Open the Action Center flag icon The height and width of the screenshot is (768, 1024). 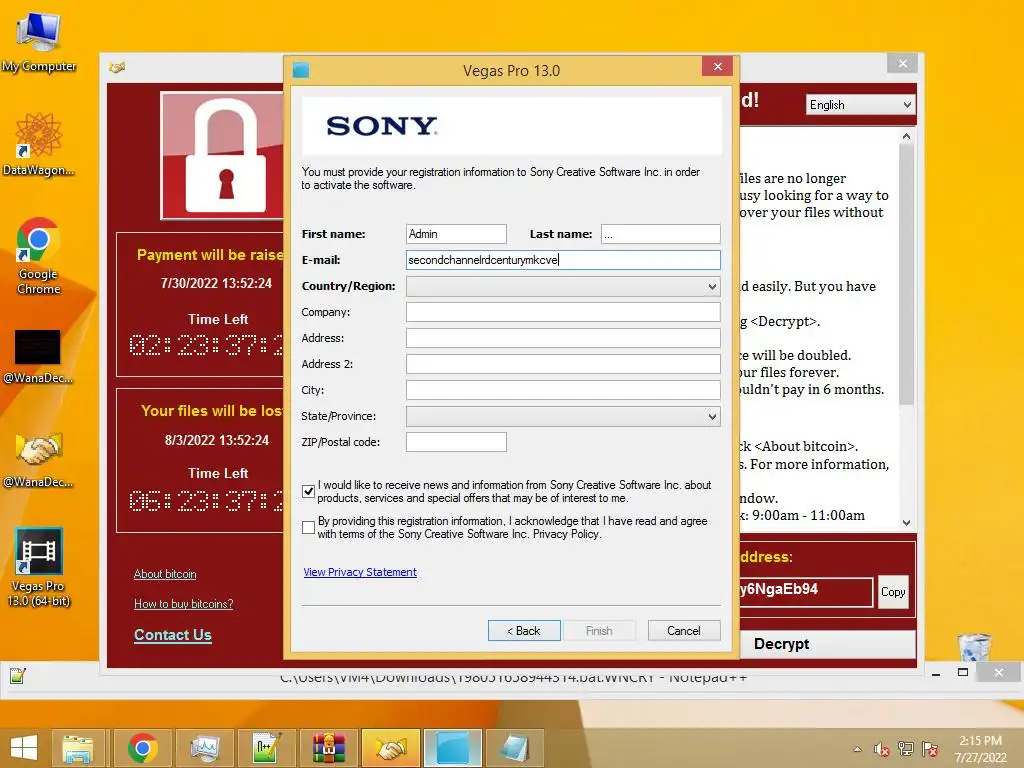pyautogui.click(x=929, y=750)
